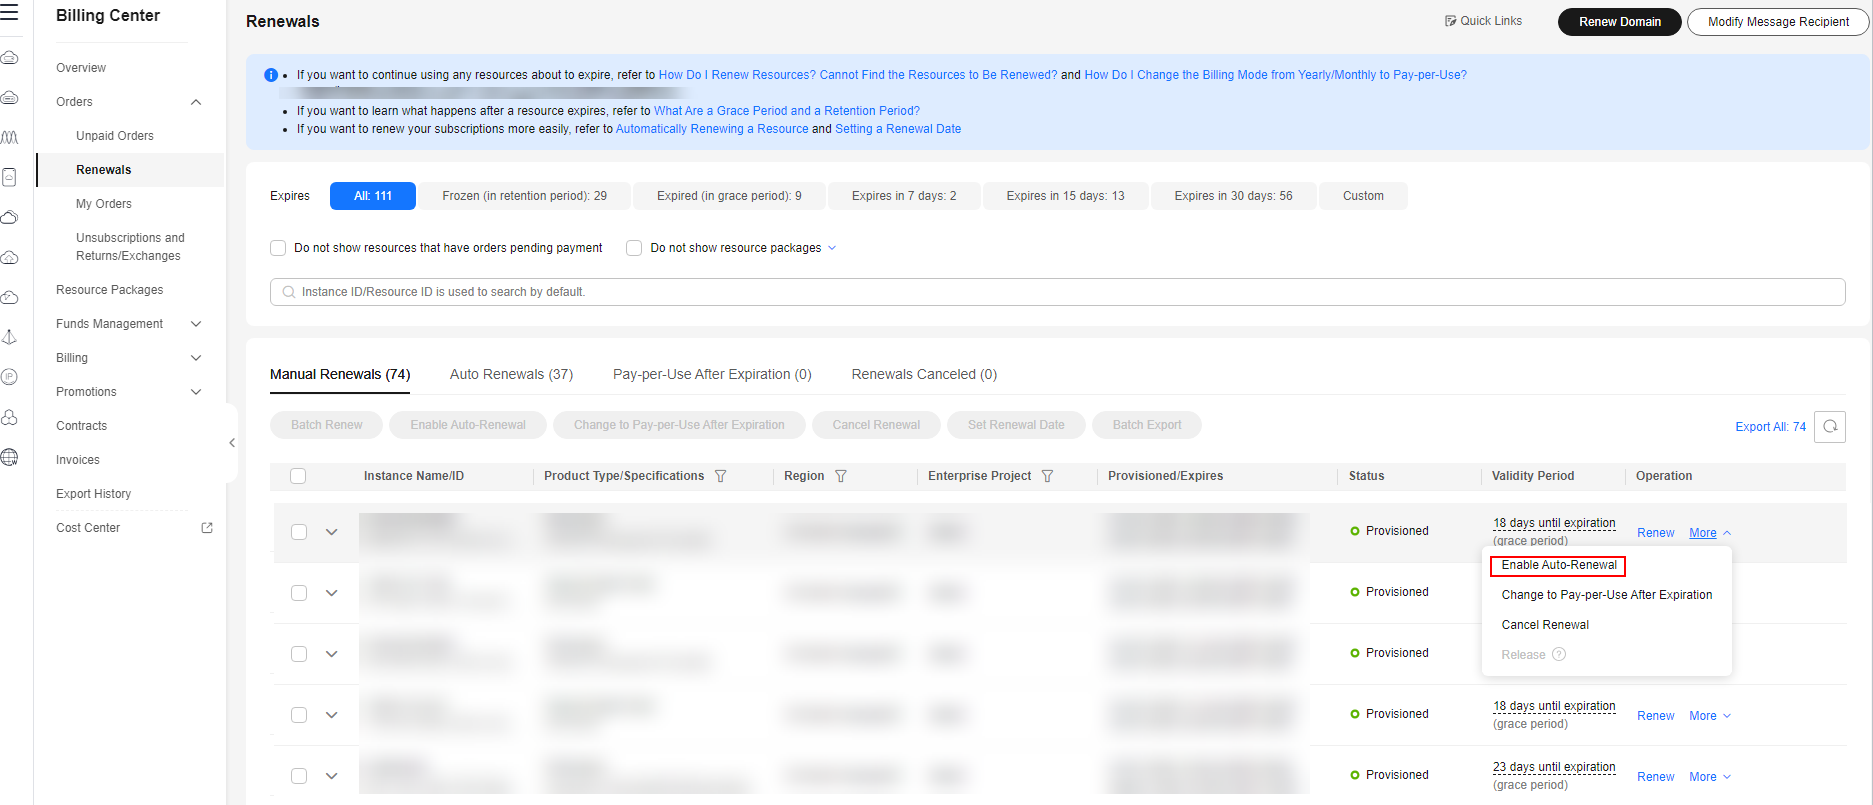Click Renew link in 23 days row

[x=1655, y=777]
